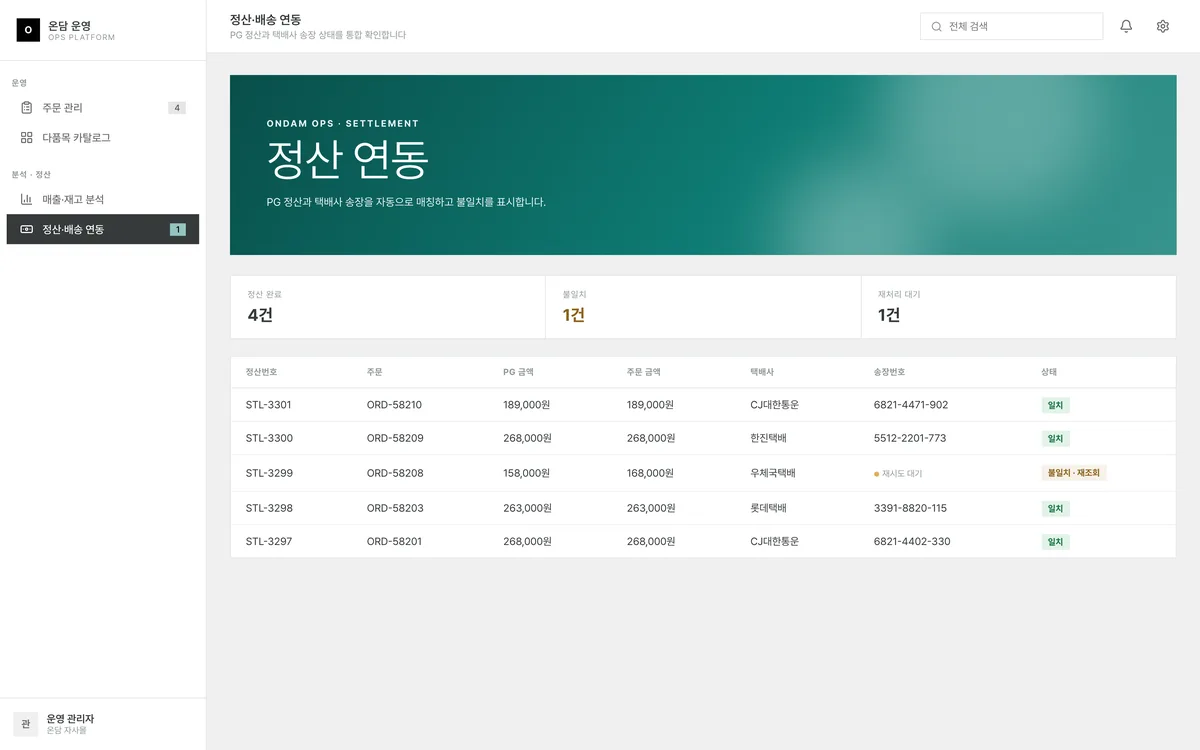
Task: Go to 매출·재고 분석
Action: (103, 199)
